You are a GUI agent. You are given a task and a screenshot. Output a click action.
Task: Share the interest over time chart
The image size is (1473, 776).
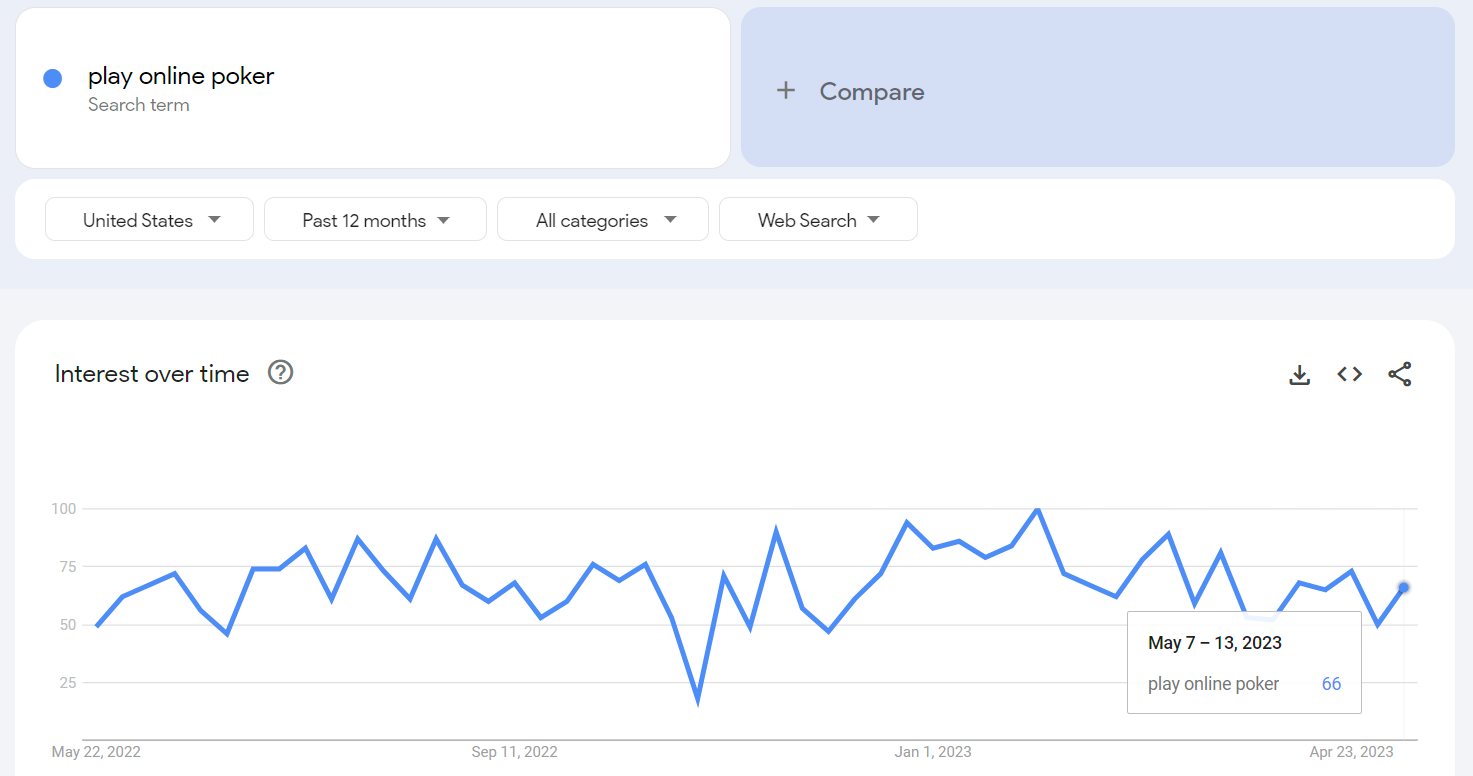click(x=1400, y=375)
